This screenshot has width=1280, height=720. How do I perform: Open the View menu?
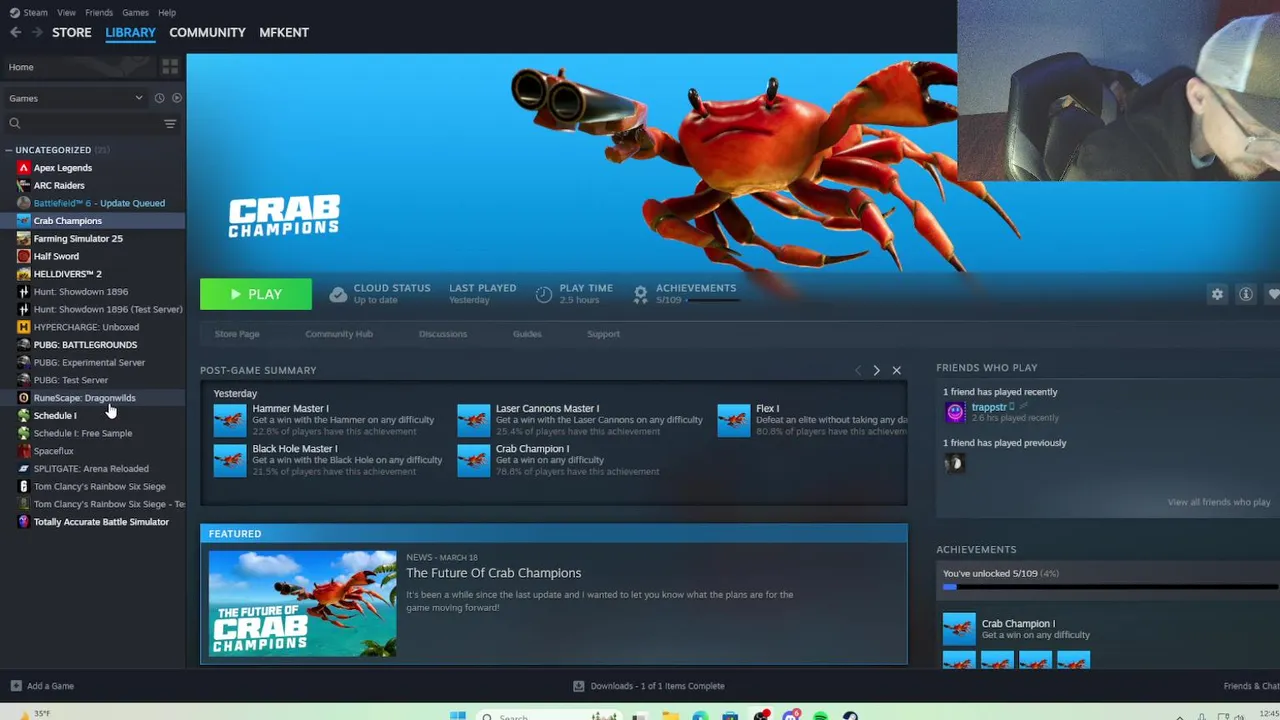point(66,12)
